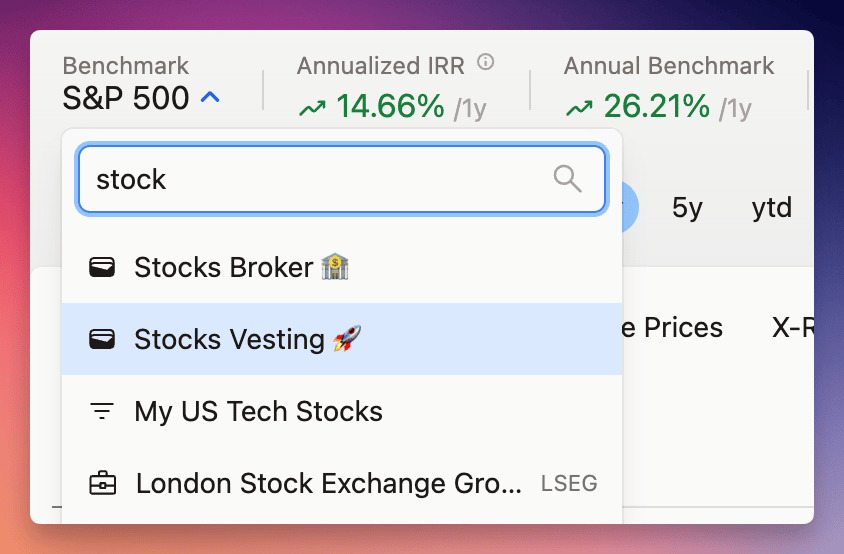
Task: Switch time range to 5y
Action: (x=687, y=208)
